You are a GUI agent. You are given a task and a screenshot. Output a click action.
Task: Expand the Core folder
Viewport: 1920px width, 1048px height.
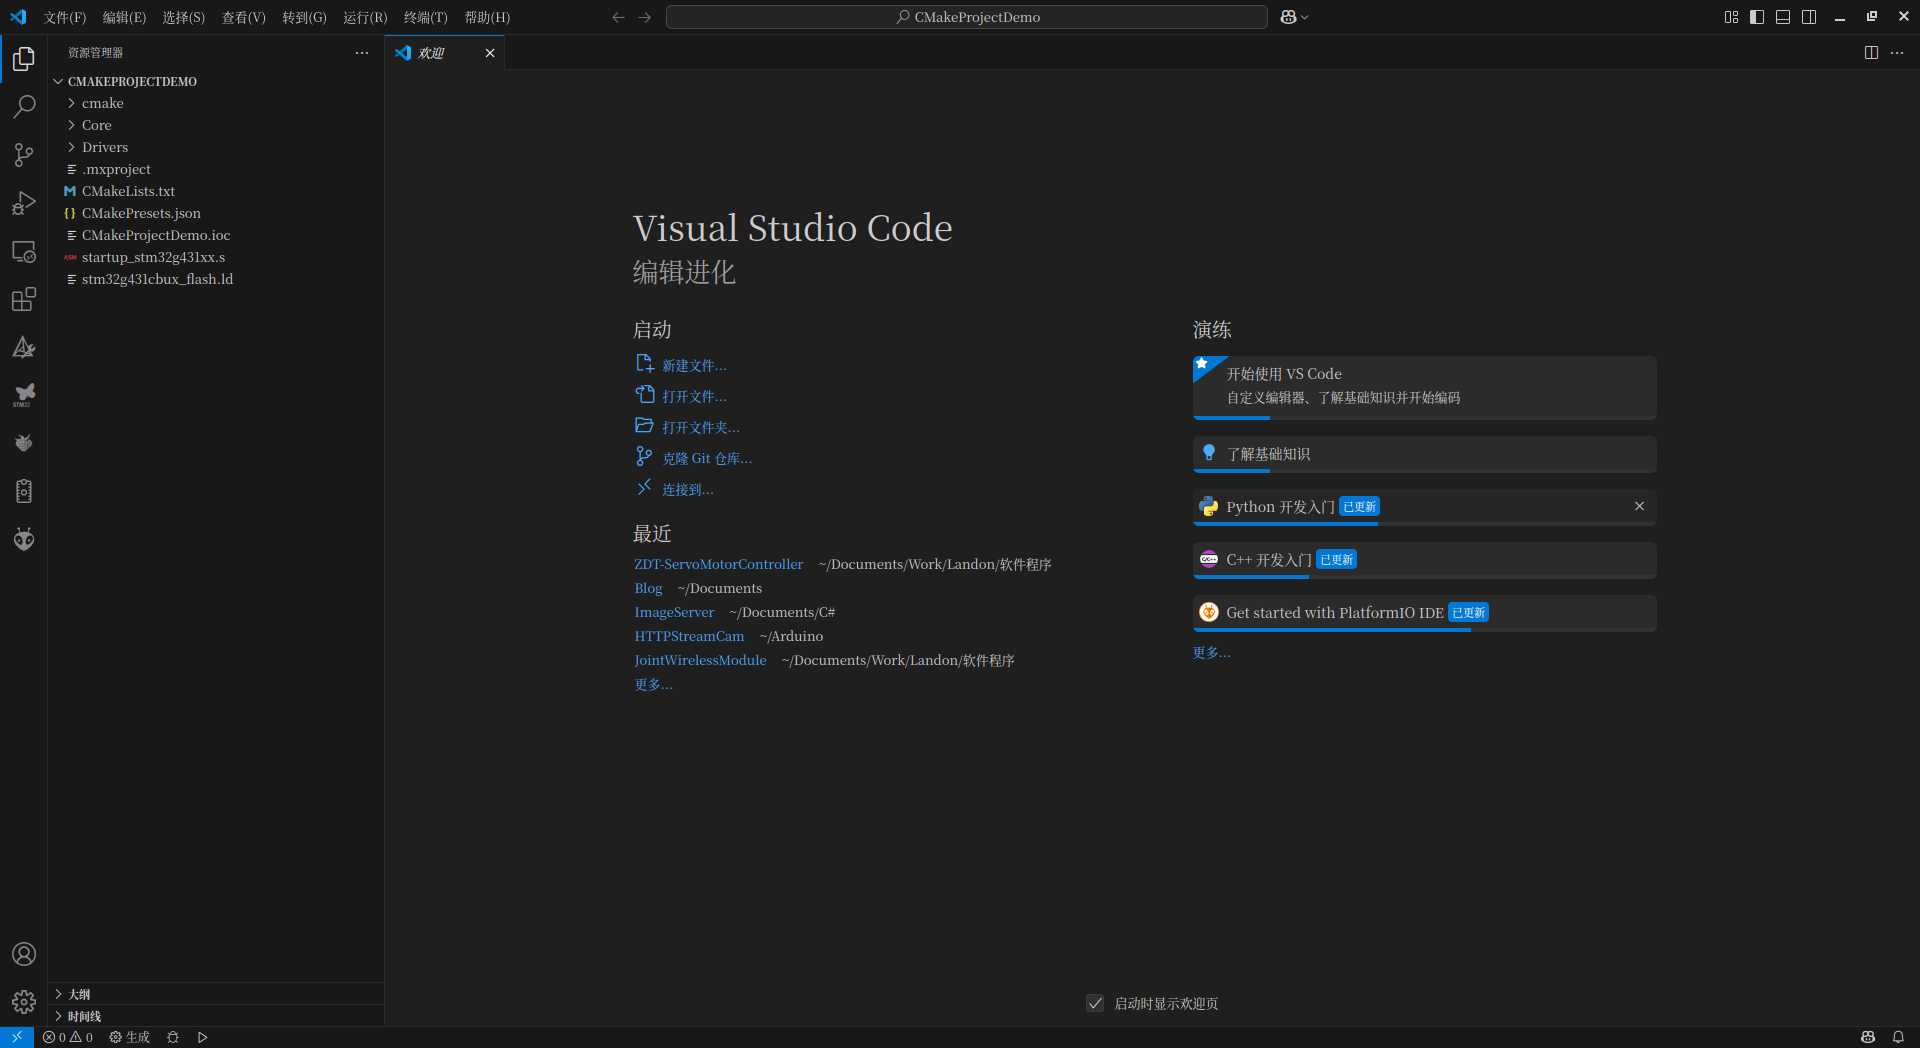(216, 125)
